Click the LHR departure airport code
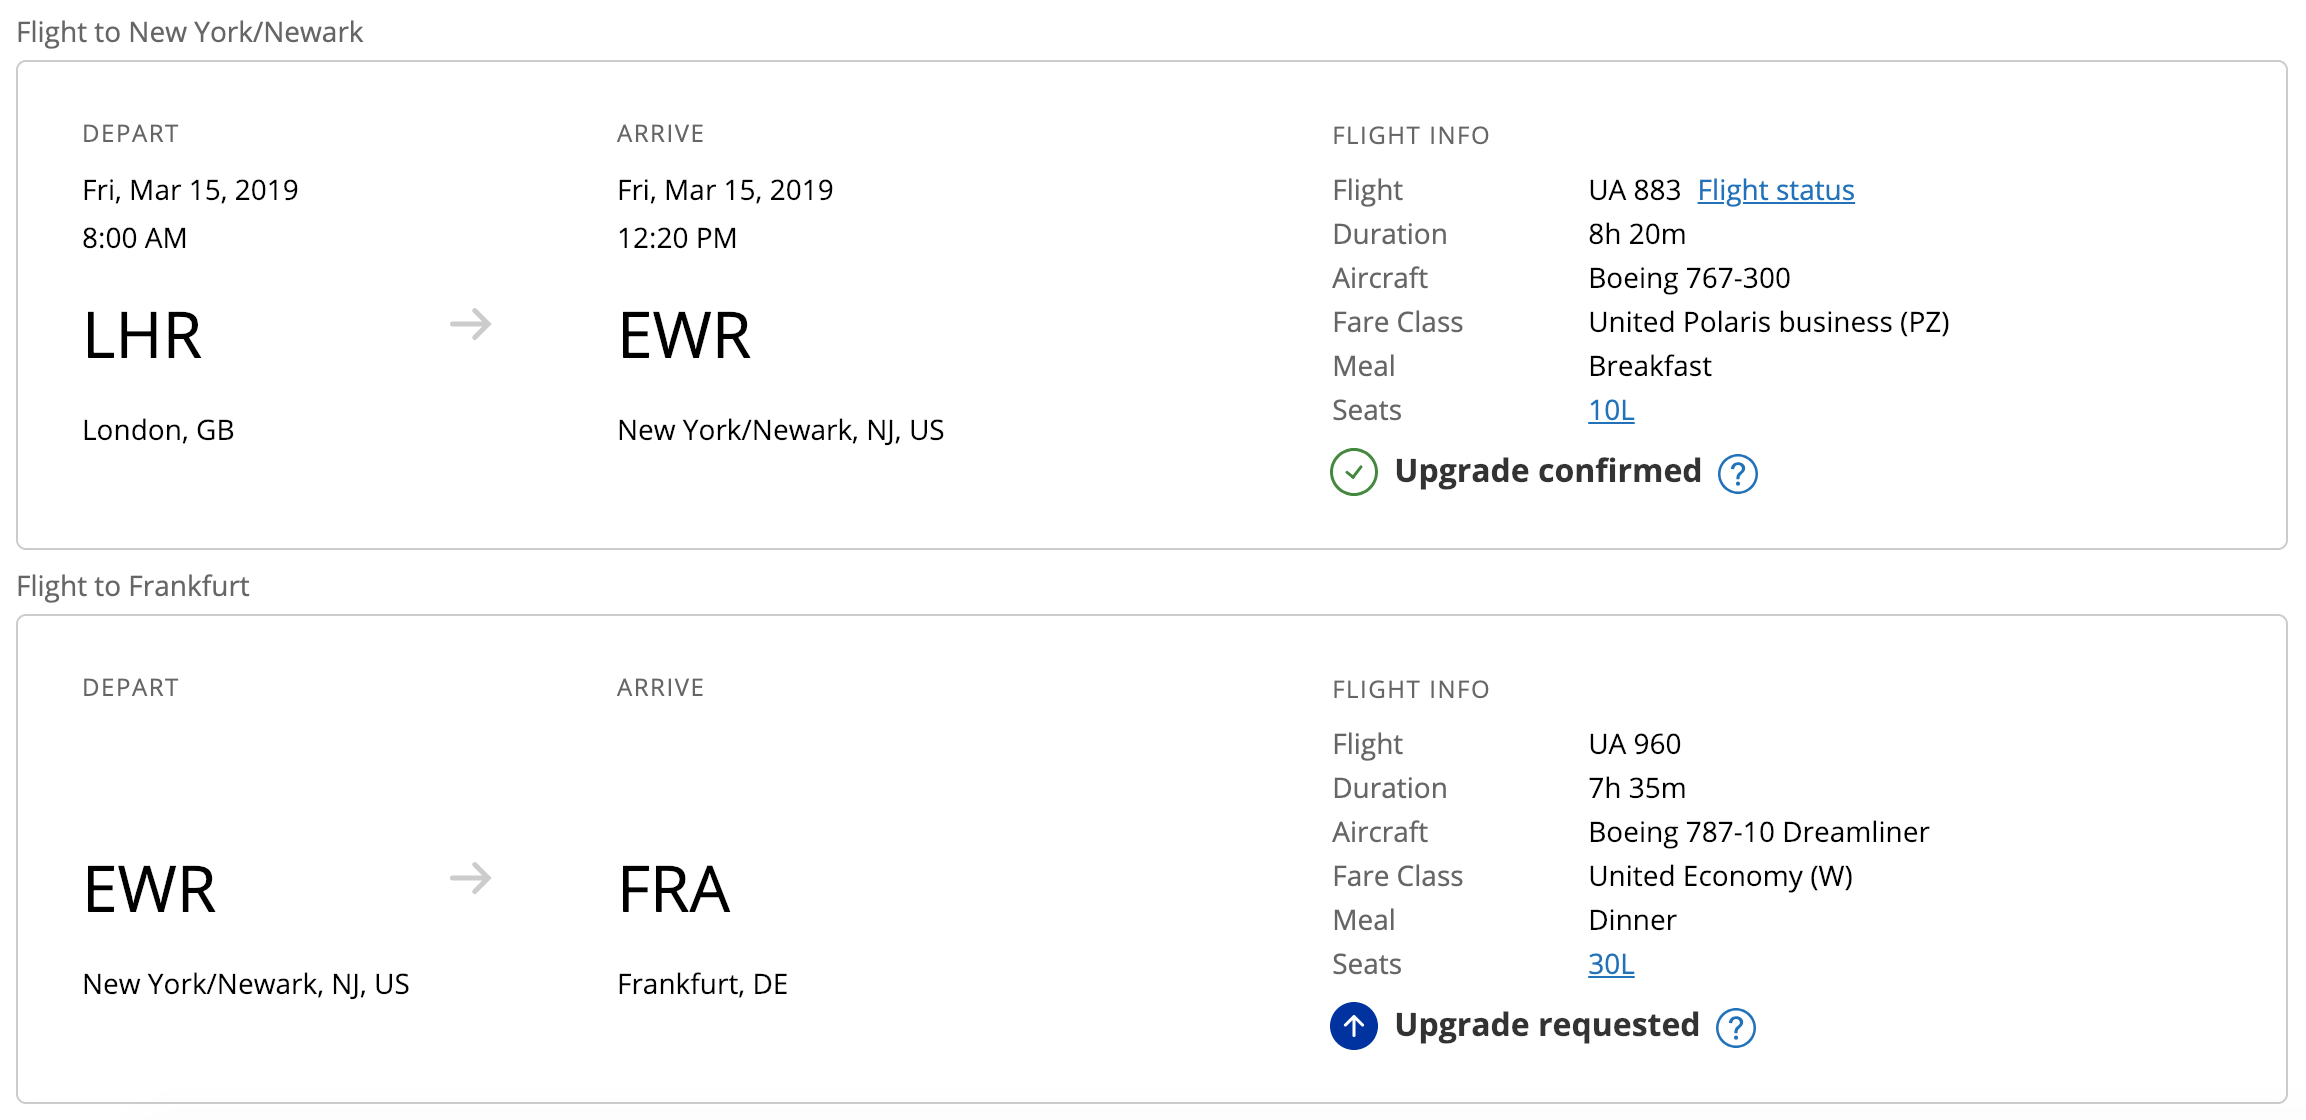The height and width of the screenshot is (1120, 2306). (142, 336)
